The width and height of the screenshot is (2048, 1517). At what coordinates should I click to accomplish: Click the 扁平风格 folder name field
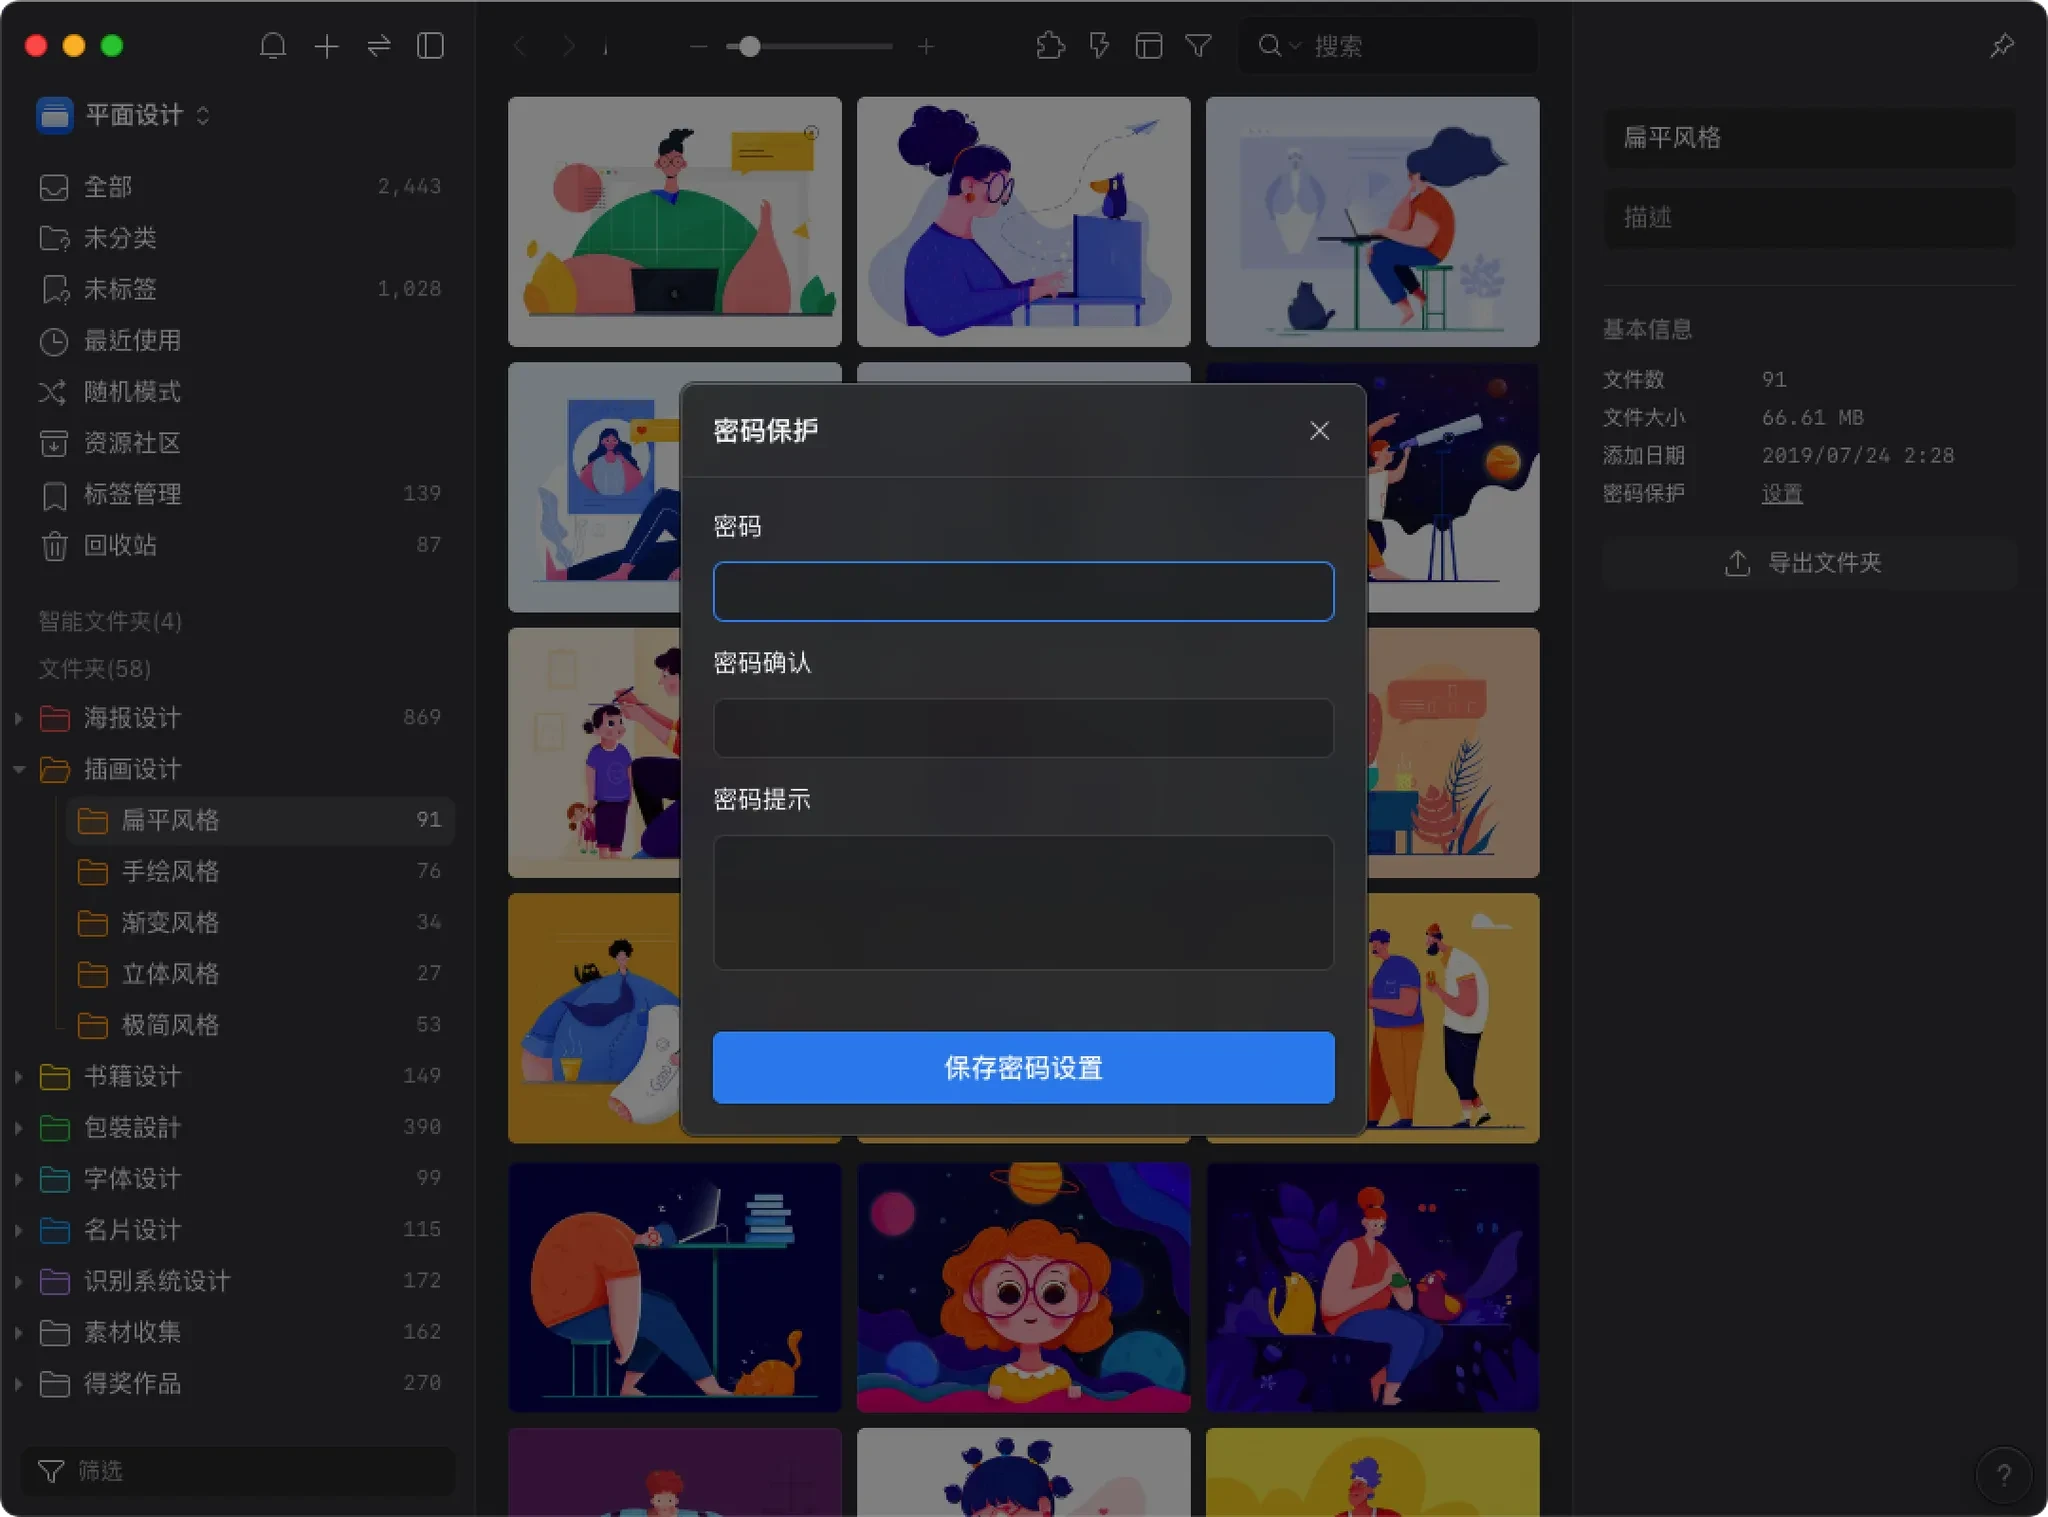coord(1809,137)
